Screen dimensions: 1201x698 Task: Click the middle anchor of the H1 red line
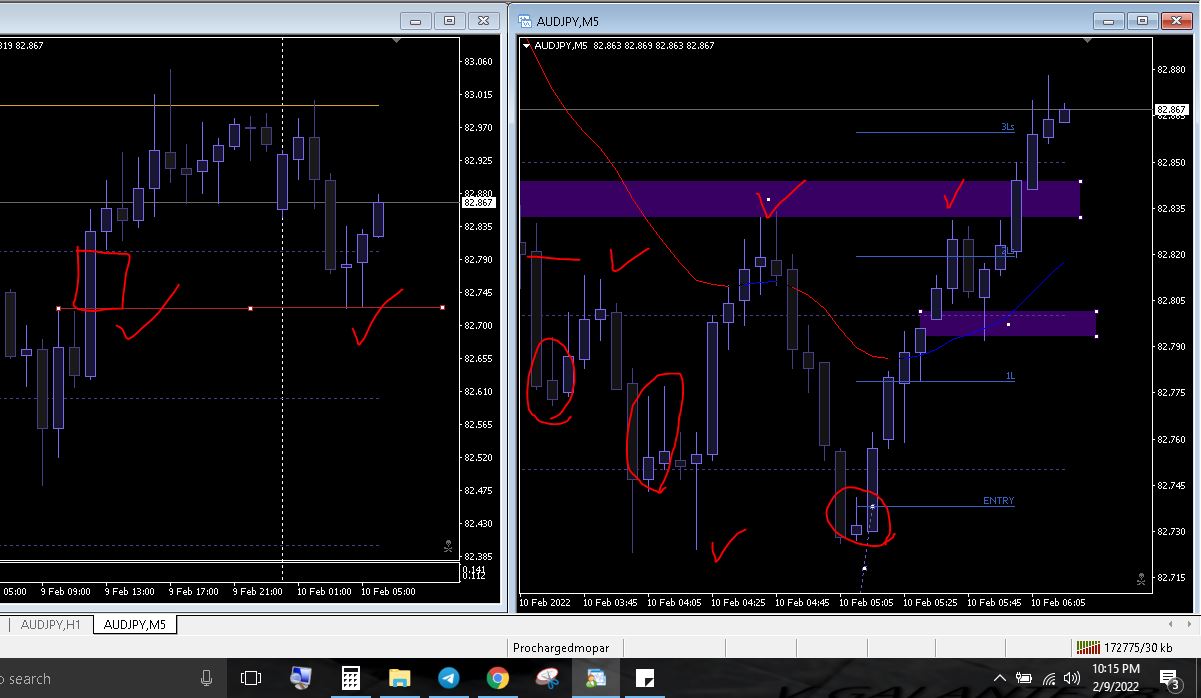[250, 308]
